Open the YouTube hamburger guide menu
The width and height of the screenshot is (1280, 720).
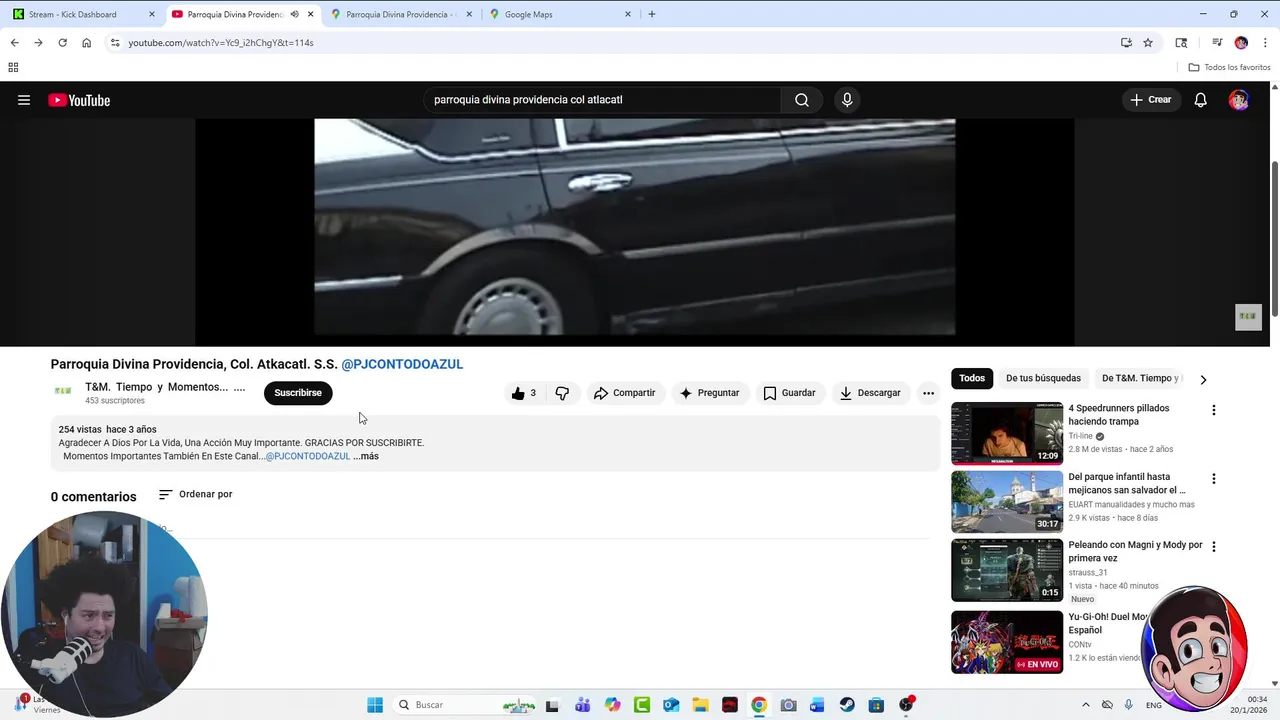pos(24,100)
